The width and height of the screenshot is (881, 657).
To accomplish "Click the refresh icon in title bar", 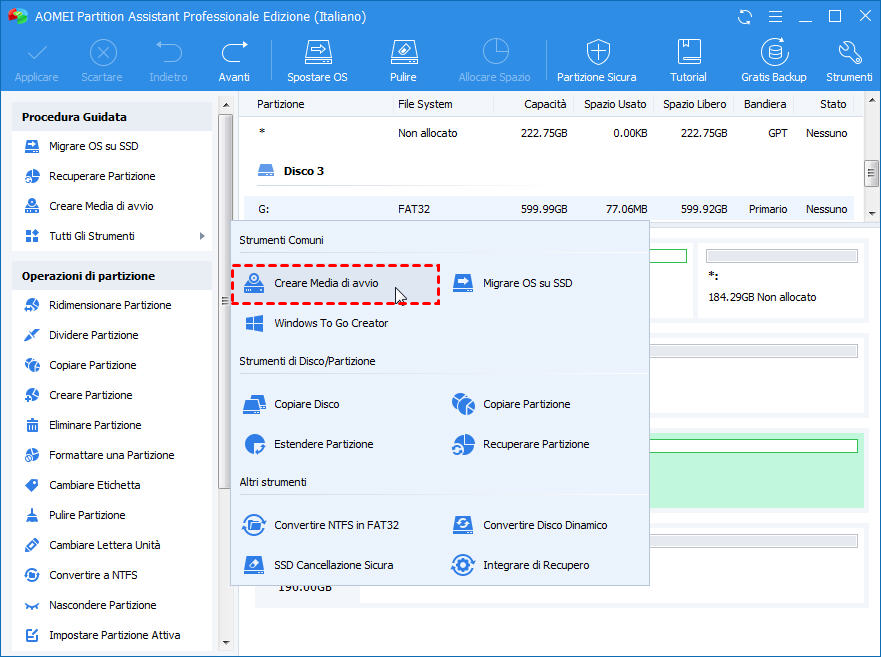I will (744, 17).
